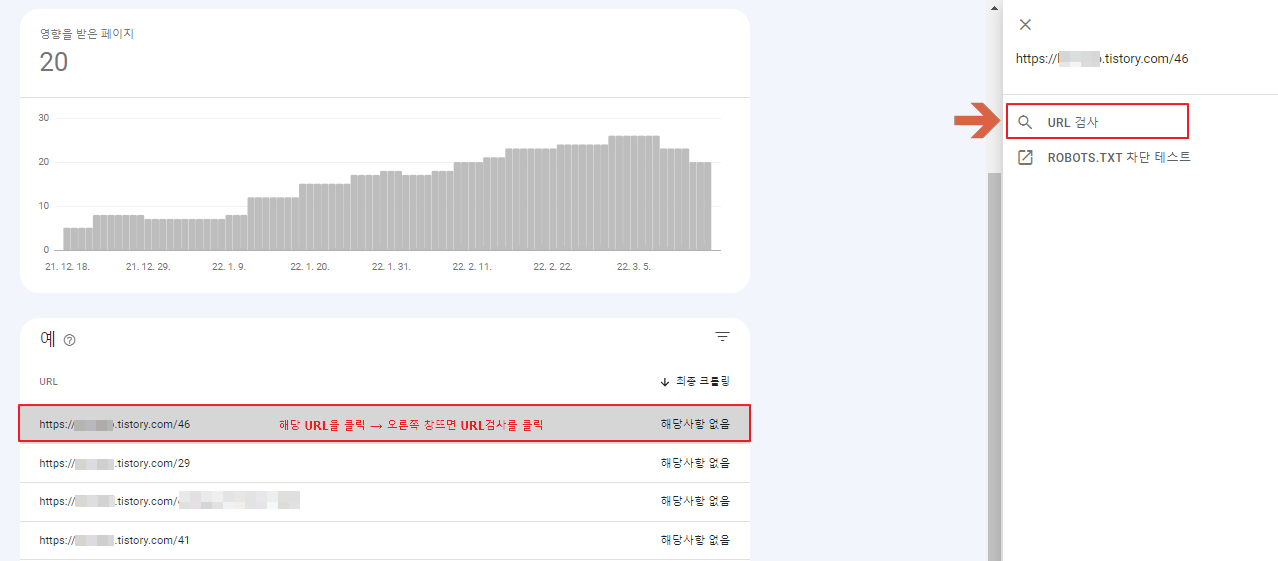
Task: Select the tistory.com/29 URL row
Action: 385,463
